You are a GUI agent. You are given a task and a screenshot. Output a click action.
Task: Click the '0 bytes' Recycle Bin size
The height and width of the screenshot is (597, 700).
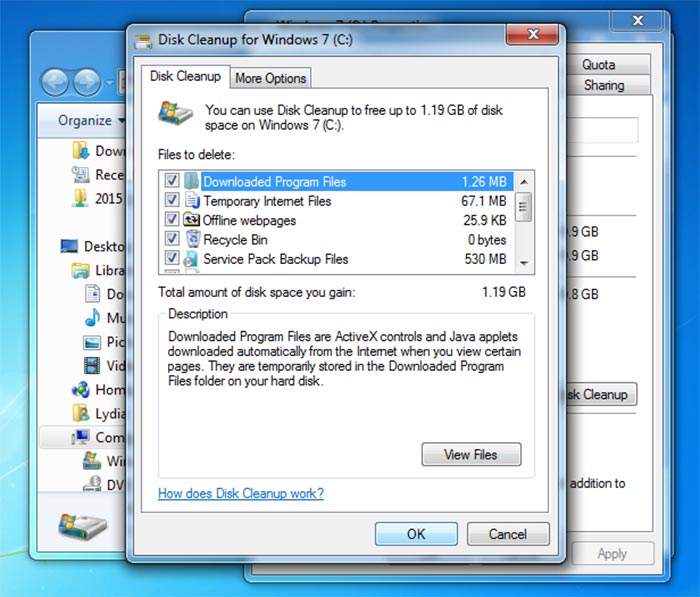point(487,240)
